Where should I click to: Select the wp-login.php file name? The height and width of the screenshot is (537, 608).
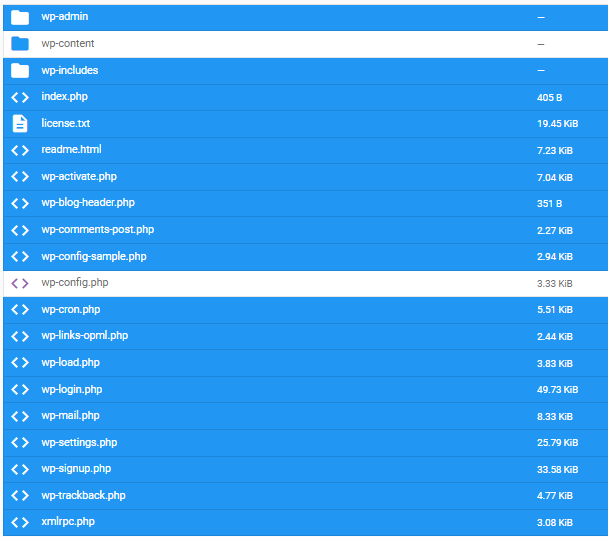(x=72, y=389)
